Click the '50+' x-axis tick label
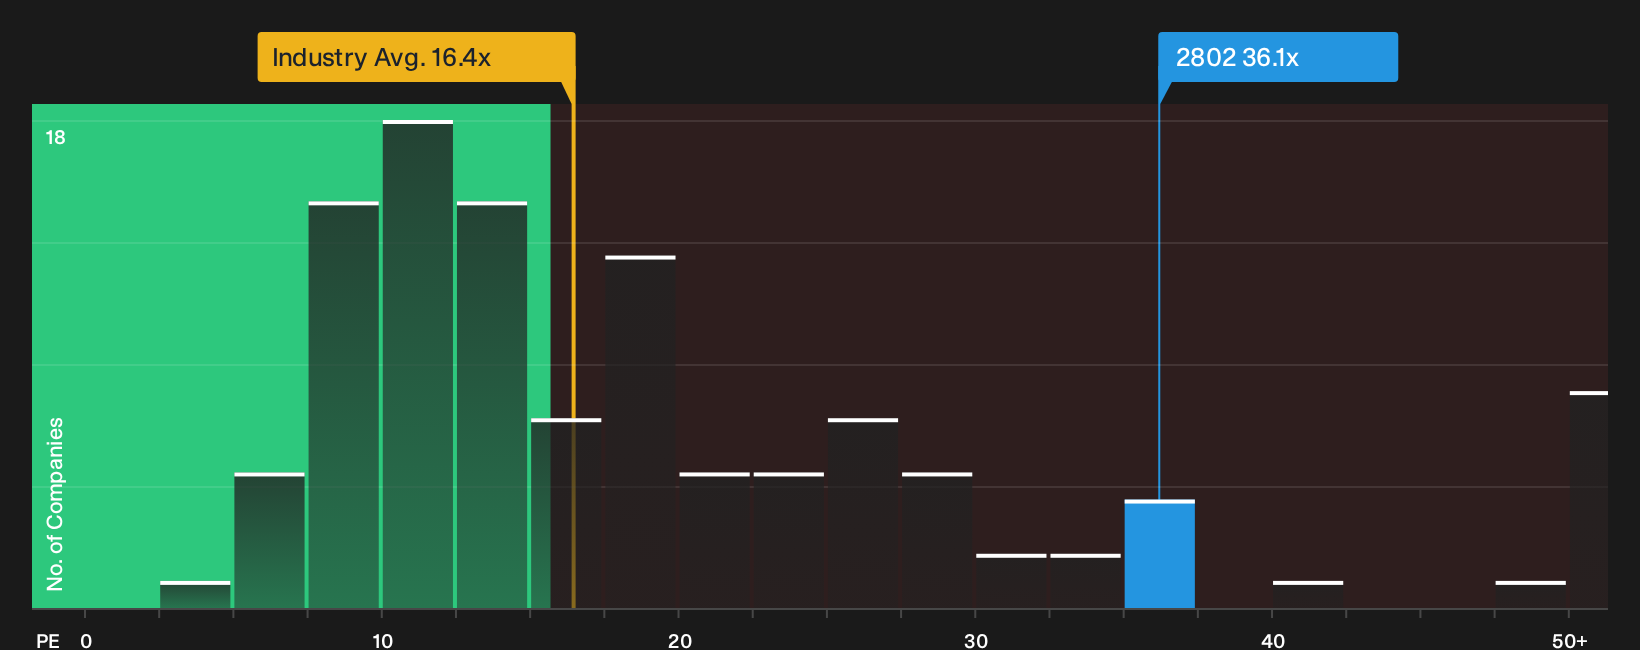1640x650 pixels. [1570, 641]
